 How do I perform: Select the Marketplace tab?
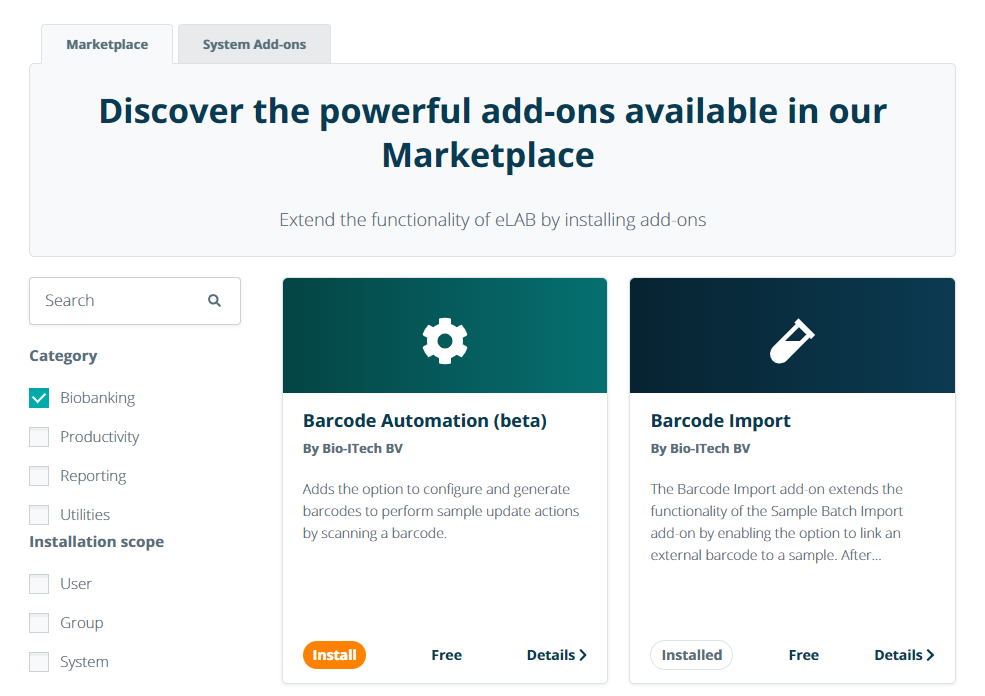(107, 45)
